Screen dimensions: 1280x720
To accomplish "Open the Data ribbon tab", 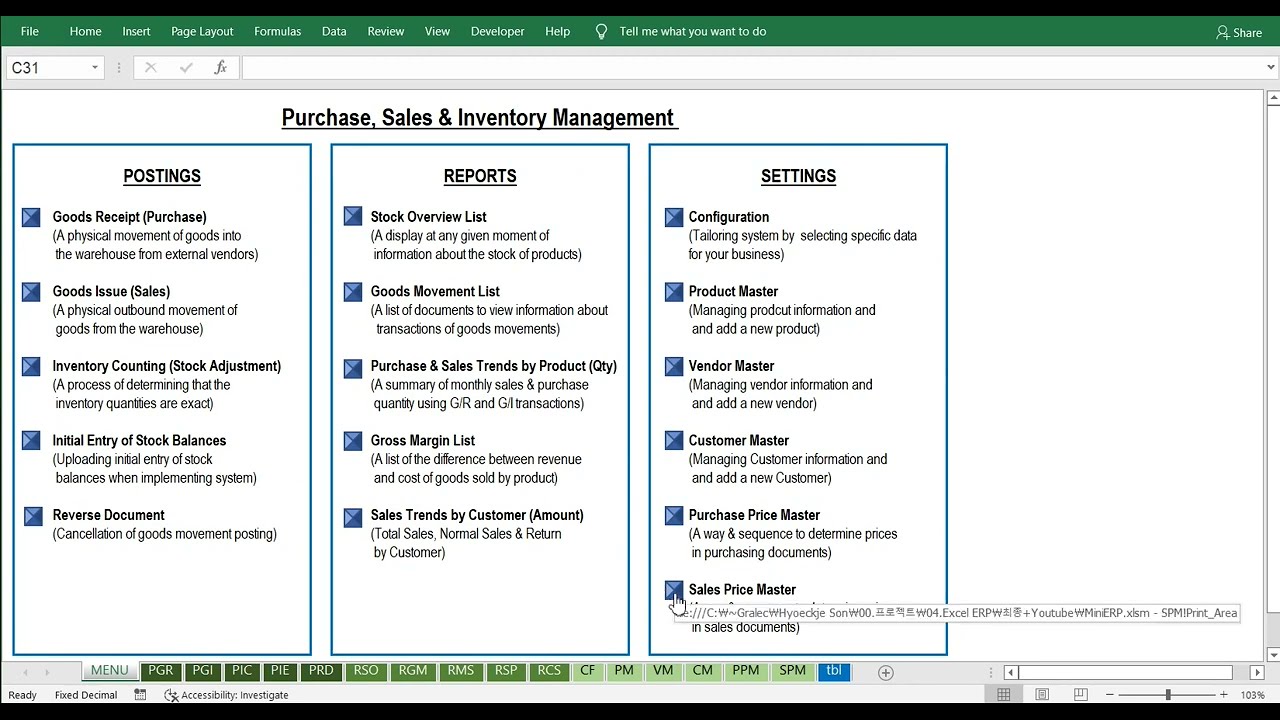I will [334, 31].
